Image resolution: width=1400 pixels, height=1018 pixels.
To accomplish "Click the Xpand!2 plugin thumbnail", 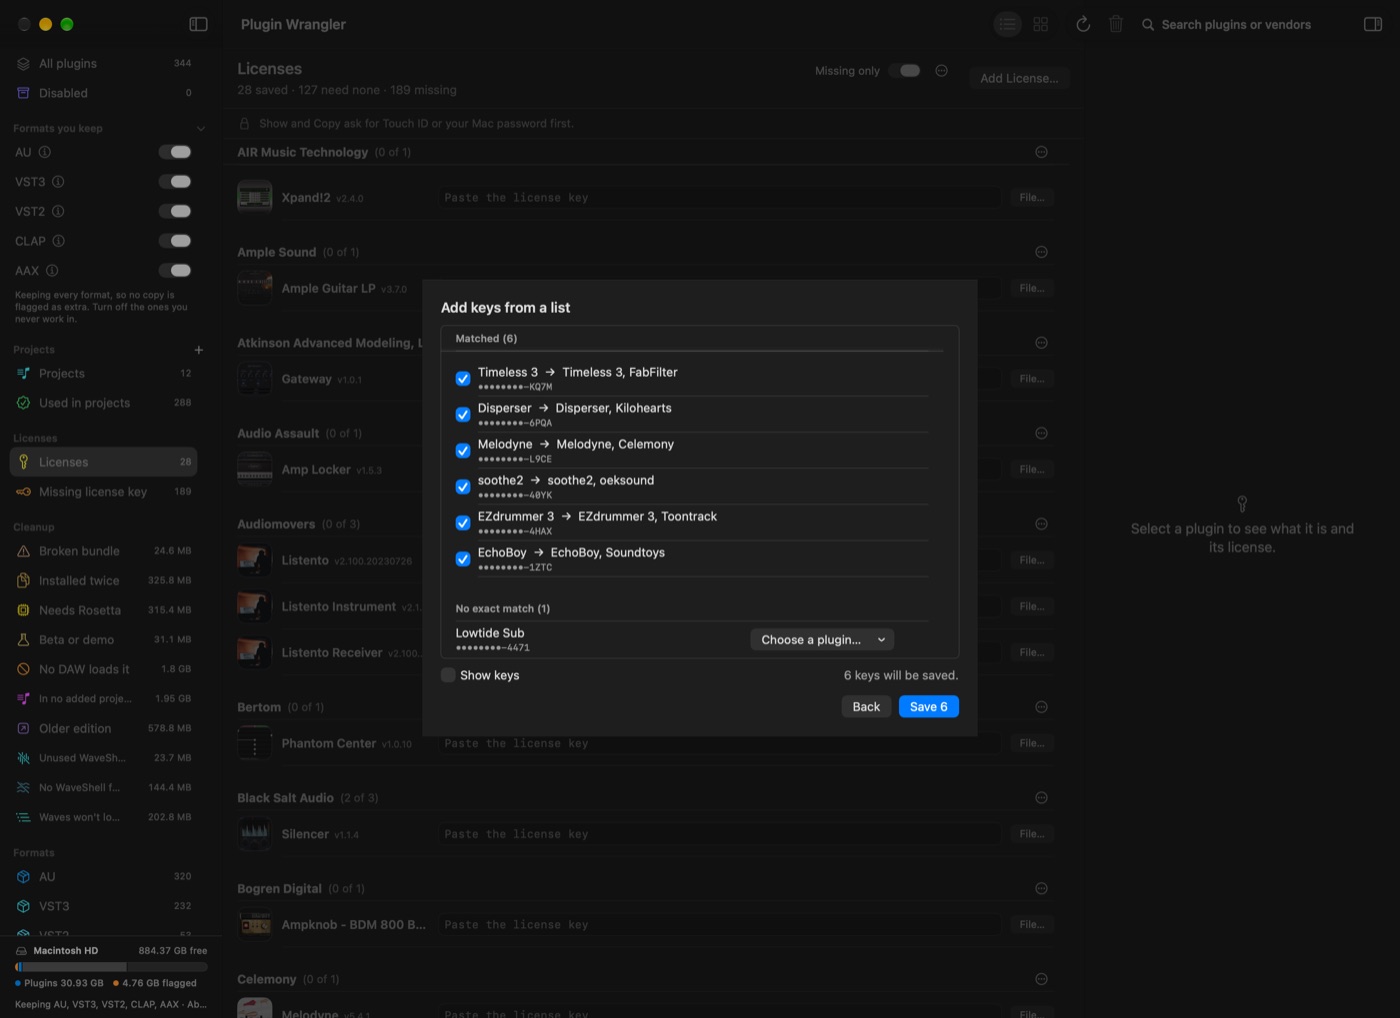I will (x=255, y=197).
